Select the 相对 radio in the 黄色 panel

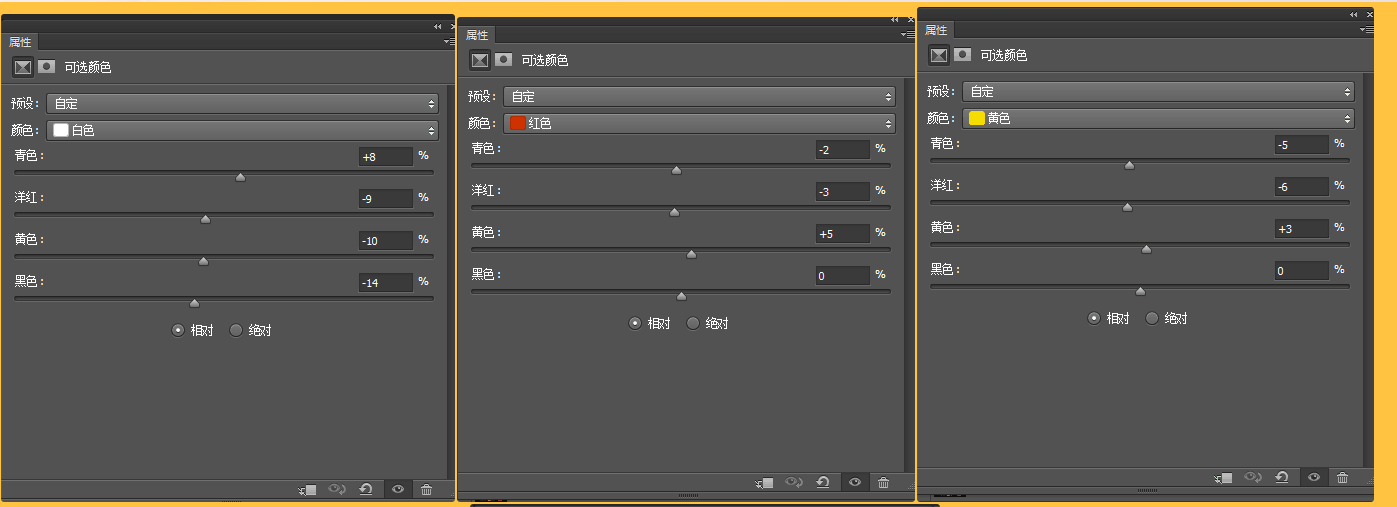tap(1094, 318)
